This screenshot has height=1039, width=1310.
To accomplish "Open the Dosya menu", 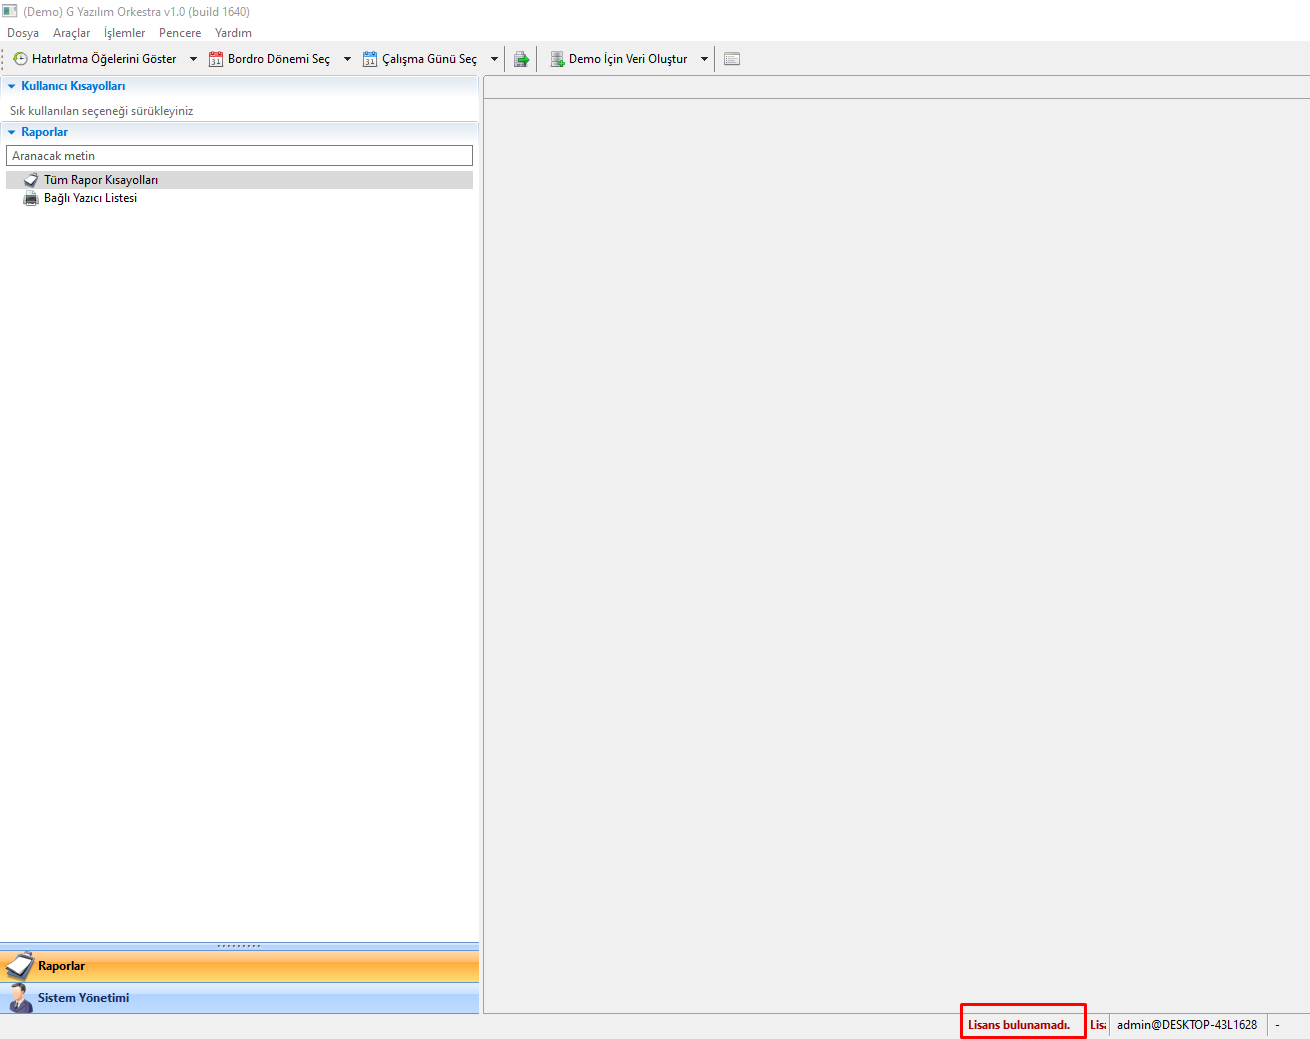I will tap(23, 33).
